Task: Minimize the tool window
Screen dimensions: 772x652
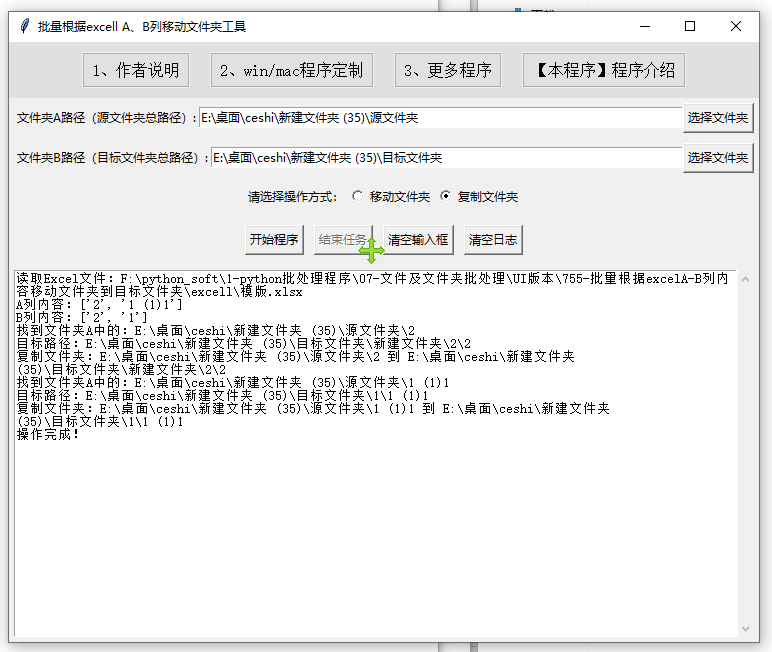Action: click(645, 26)
